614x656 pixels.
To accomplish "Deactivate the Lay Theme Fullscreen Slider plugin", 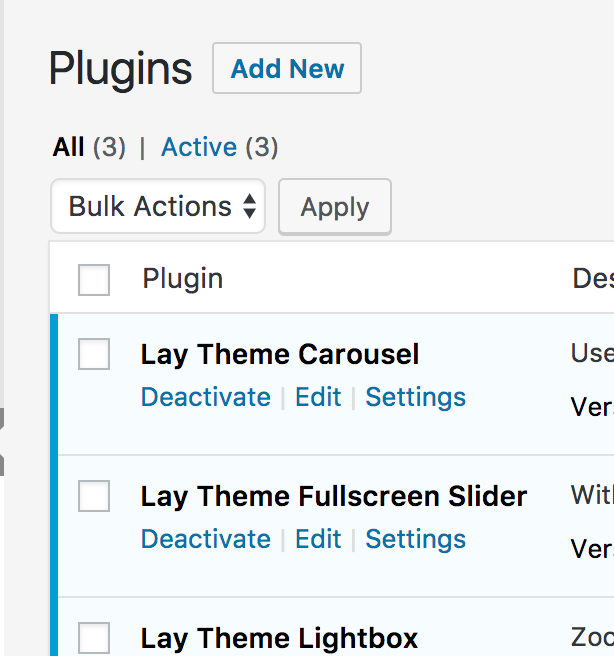I will click(205, 539).
